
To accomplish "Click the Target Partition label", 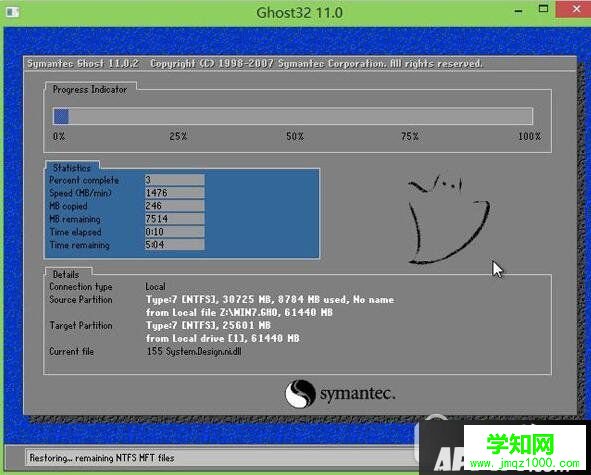I will coord(81,325).
